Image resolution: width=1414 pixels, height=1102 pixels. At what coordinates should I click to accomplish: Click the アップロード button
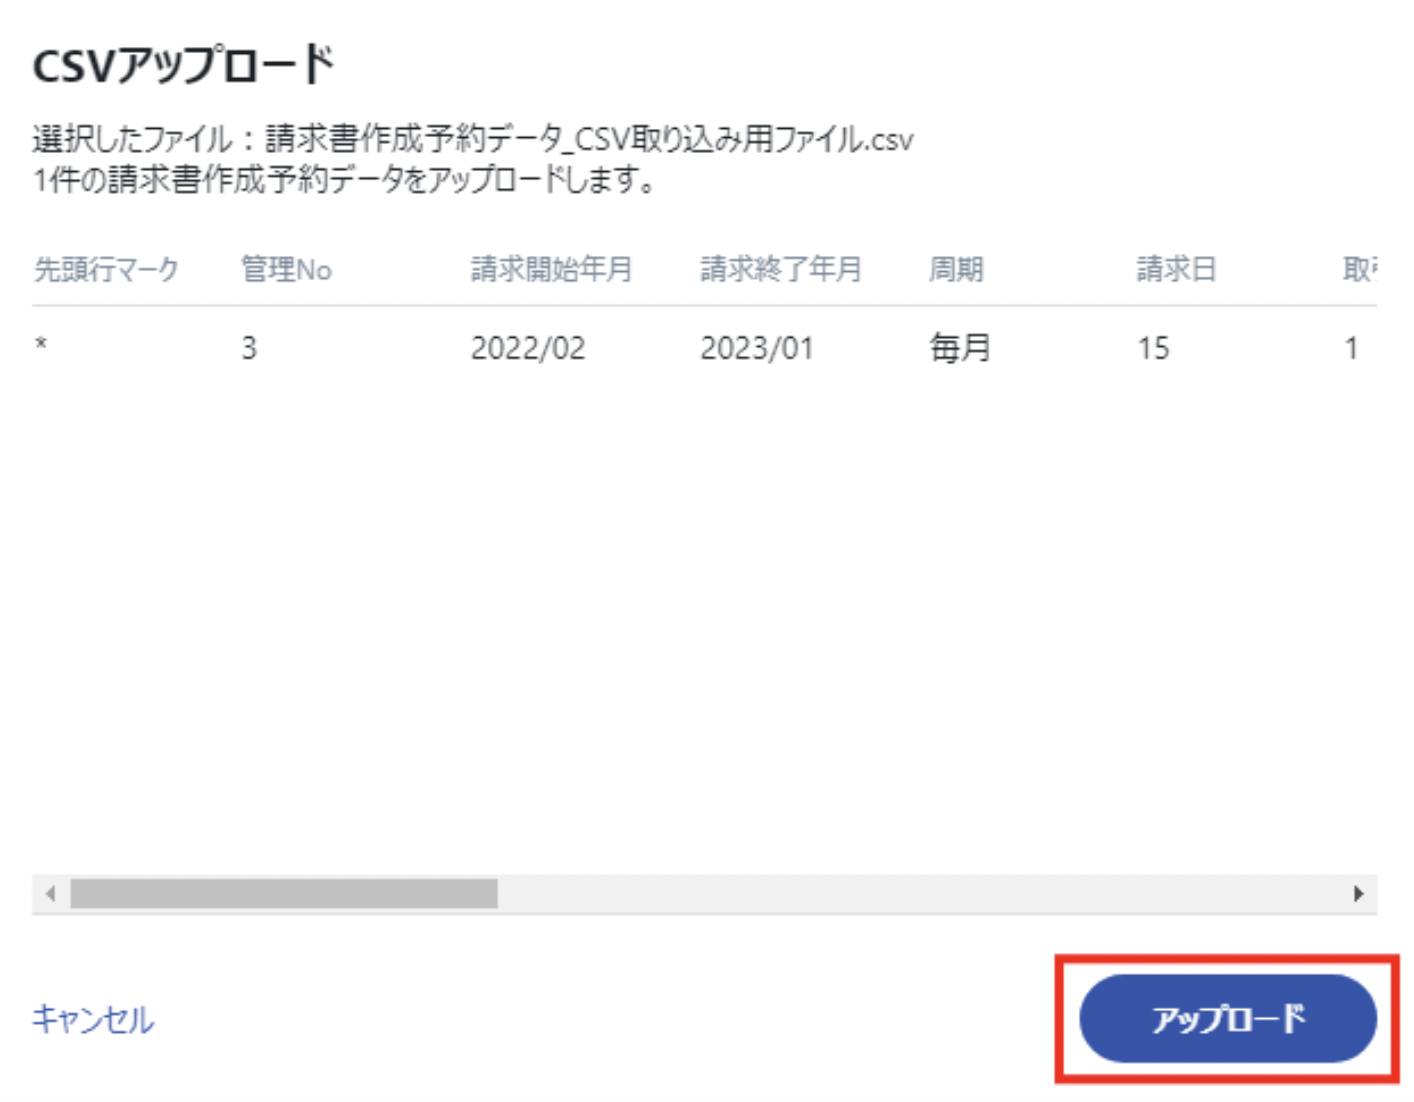[x=1227, y=1018]
